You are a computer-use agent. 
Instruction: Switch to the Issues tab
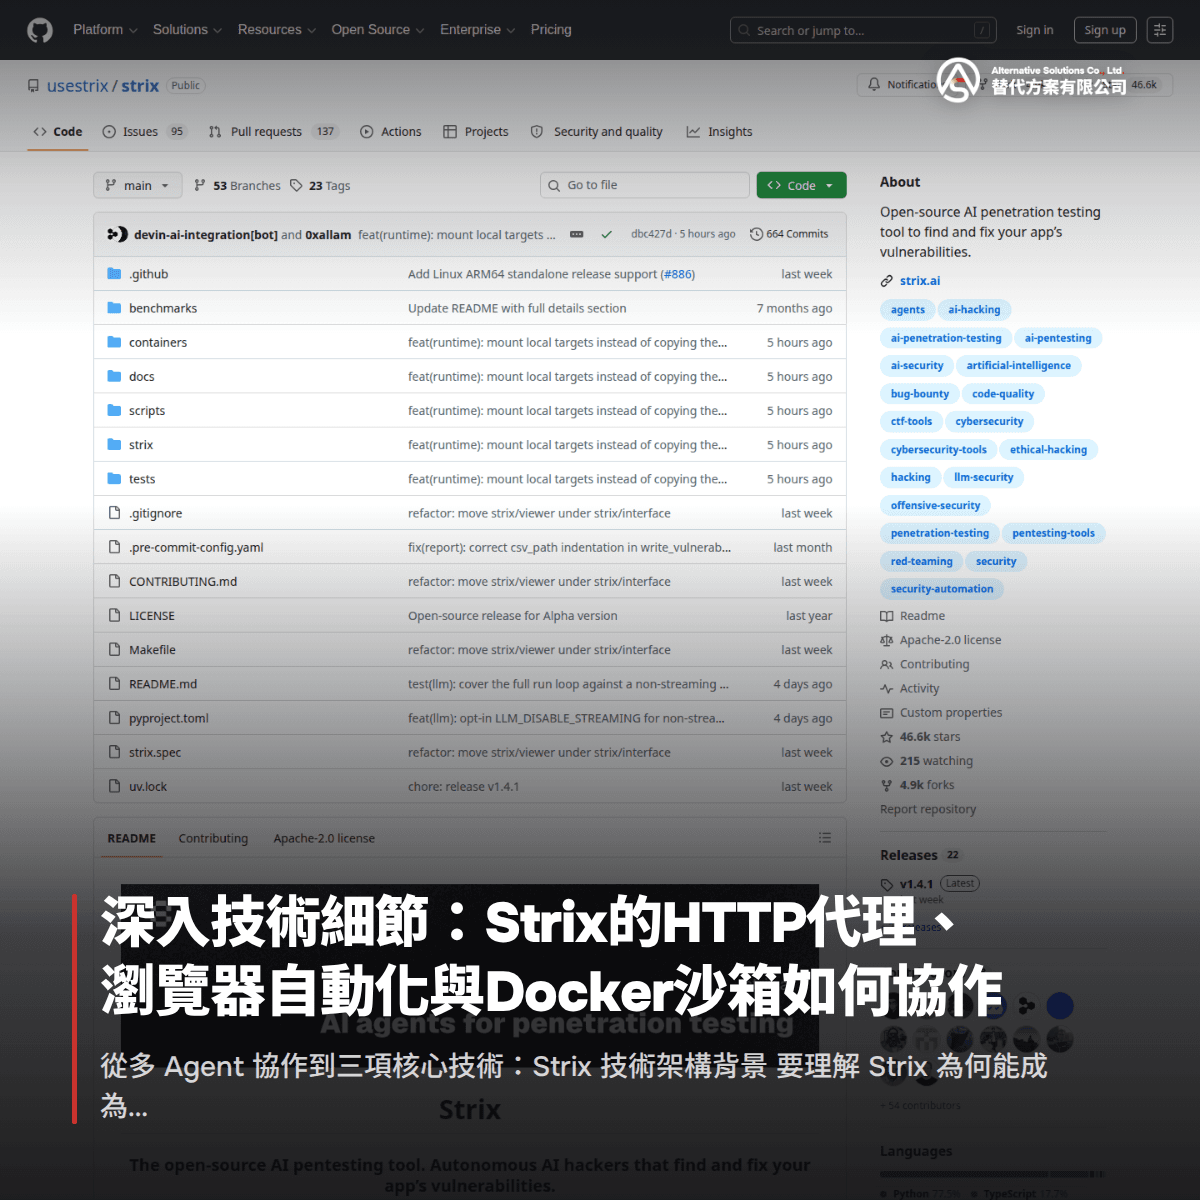coord(144,132)
